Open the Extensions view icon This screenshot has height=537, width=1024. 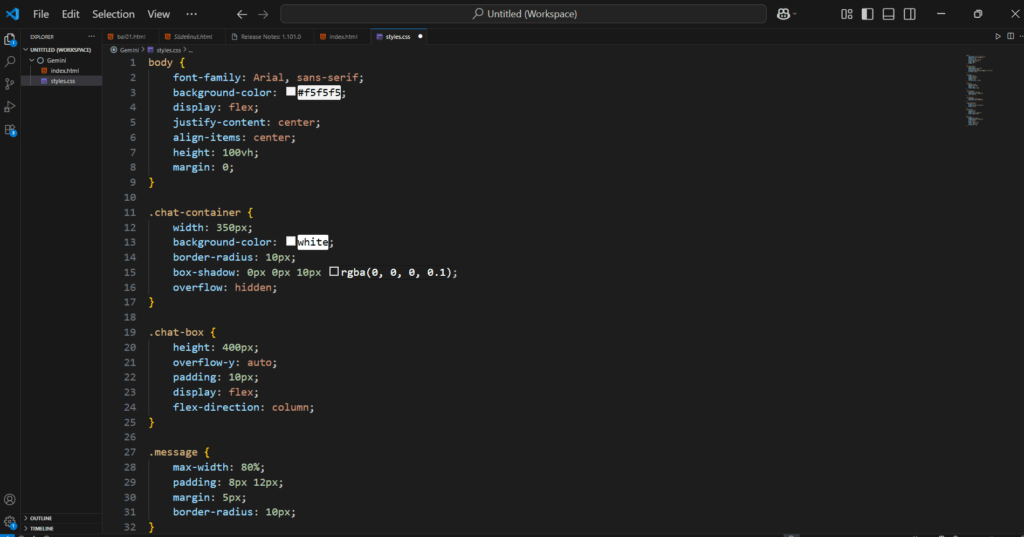coord(10,130)
